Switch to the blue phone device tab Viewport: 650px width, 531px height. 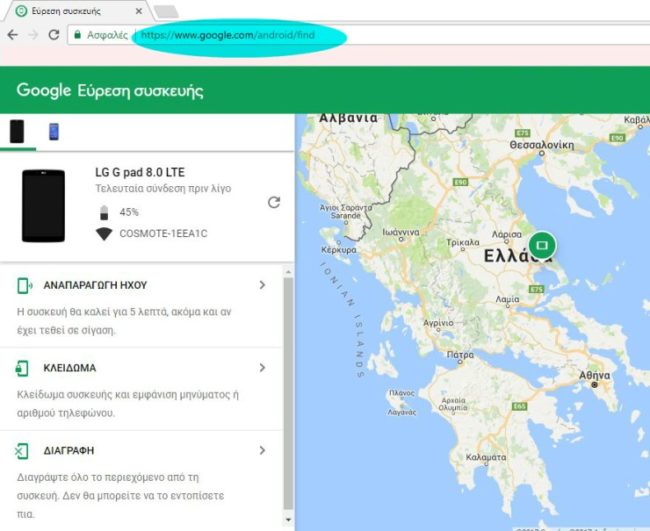point(53,131)
